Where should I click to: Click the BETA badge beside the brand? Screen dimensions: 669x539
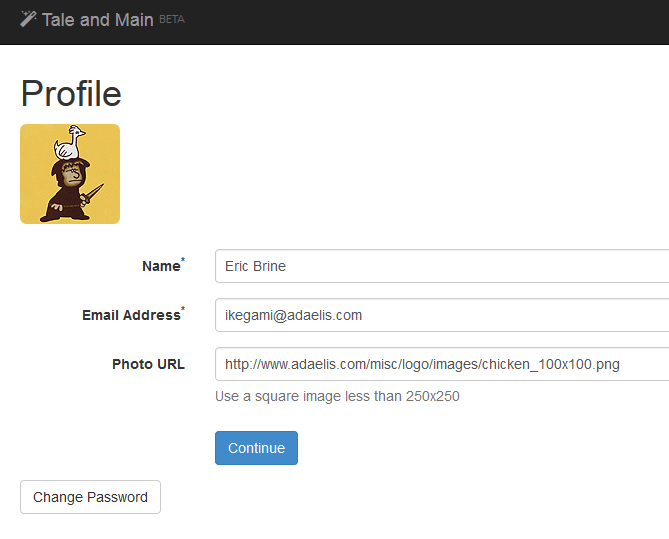(x=172, y=19)
